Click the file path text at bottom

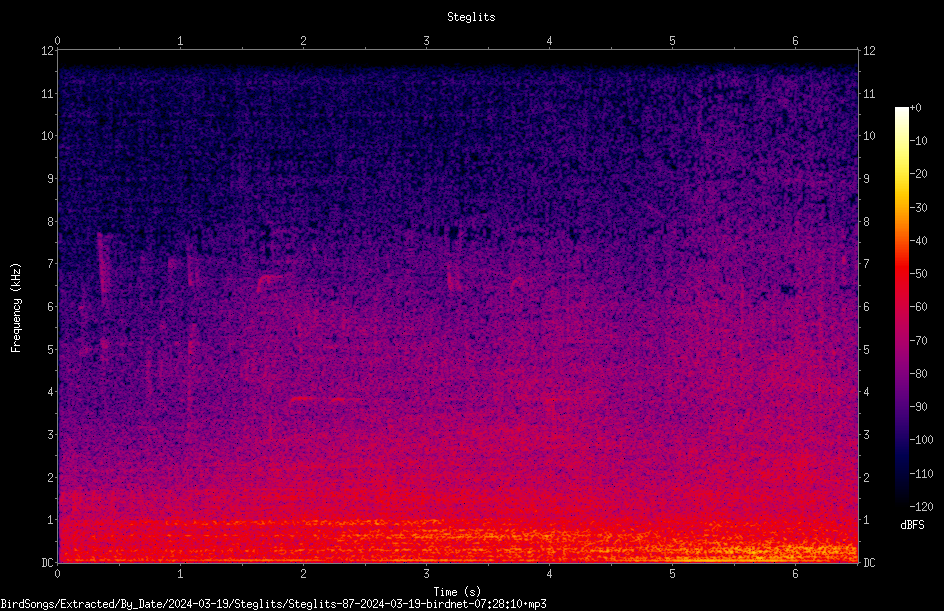click(273, 604)
